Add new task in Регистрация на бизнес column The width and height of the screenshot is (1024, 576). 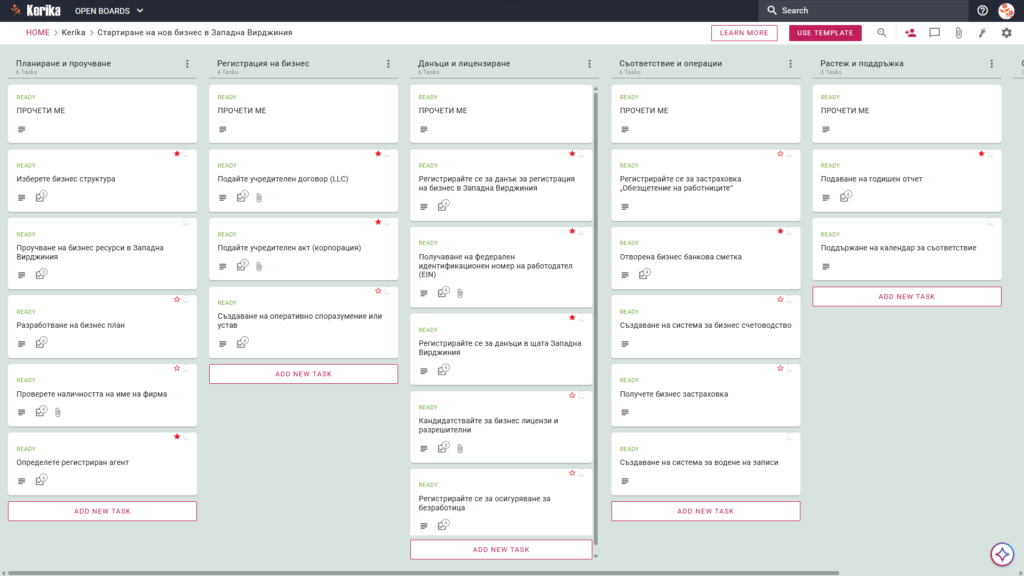pos(304,374)
